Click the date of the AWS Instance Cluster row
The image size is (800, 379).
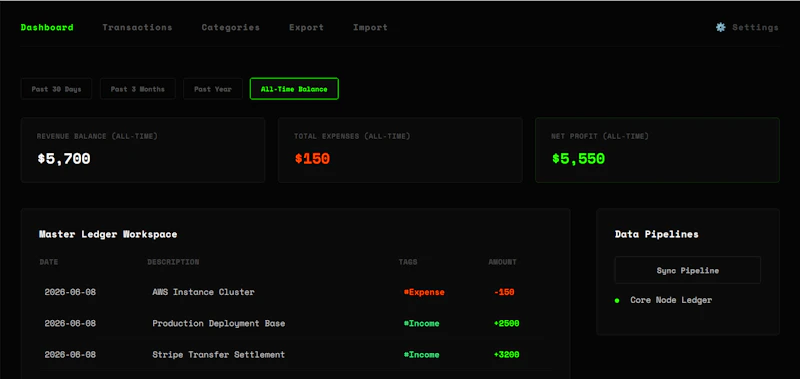pyautogui.click(x=70, y=292)
